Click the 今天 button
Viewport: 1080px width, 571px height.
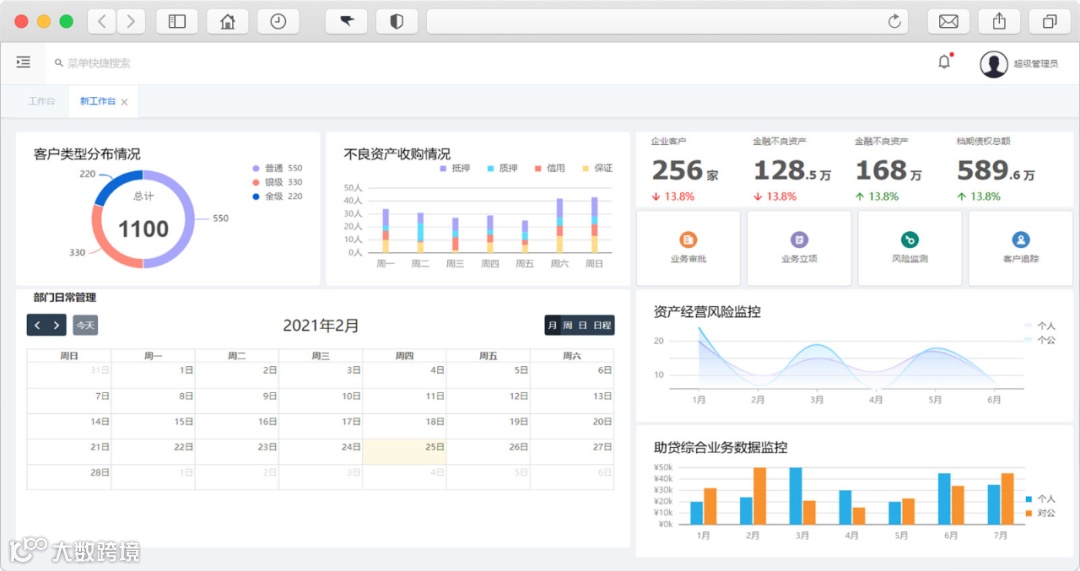click(x=85, y=325)
